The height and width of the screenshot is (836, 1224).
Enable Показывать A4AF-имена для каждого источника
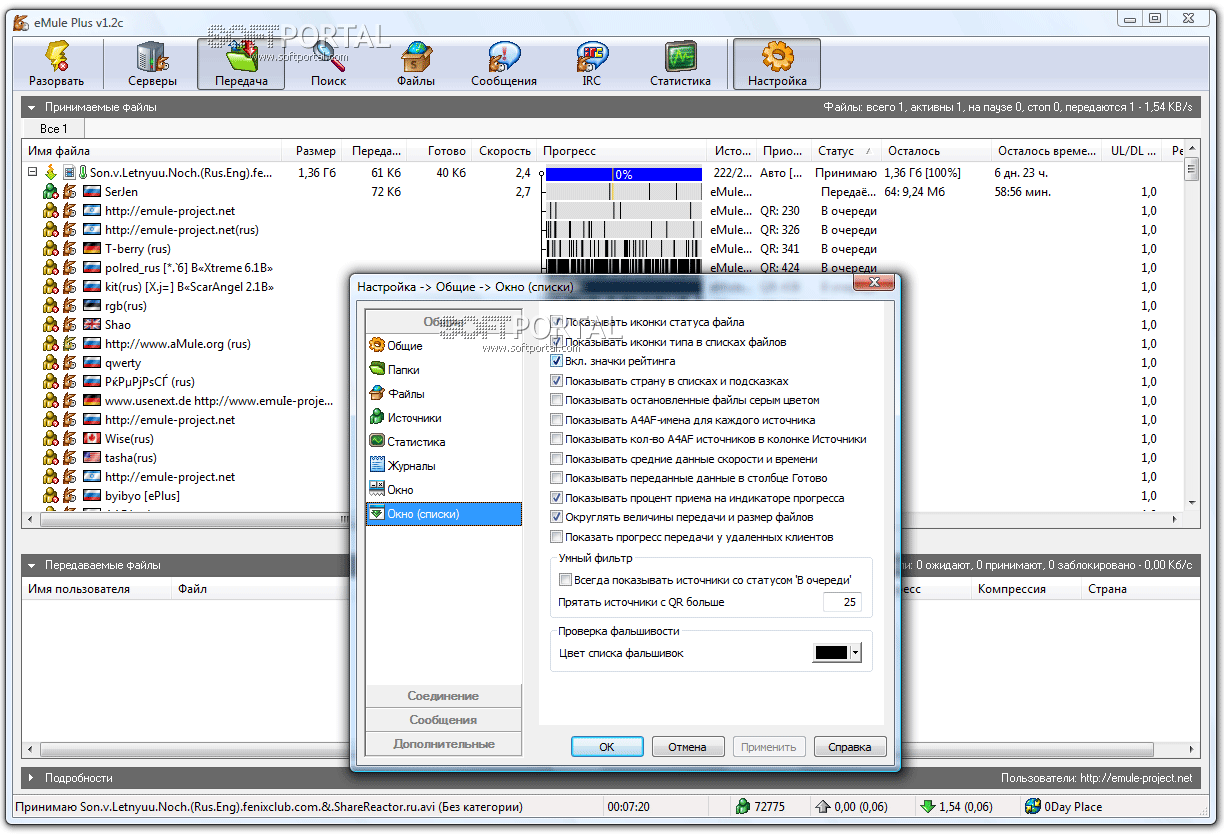557,421
